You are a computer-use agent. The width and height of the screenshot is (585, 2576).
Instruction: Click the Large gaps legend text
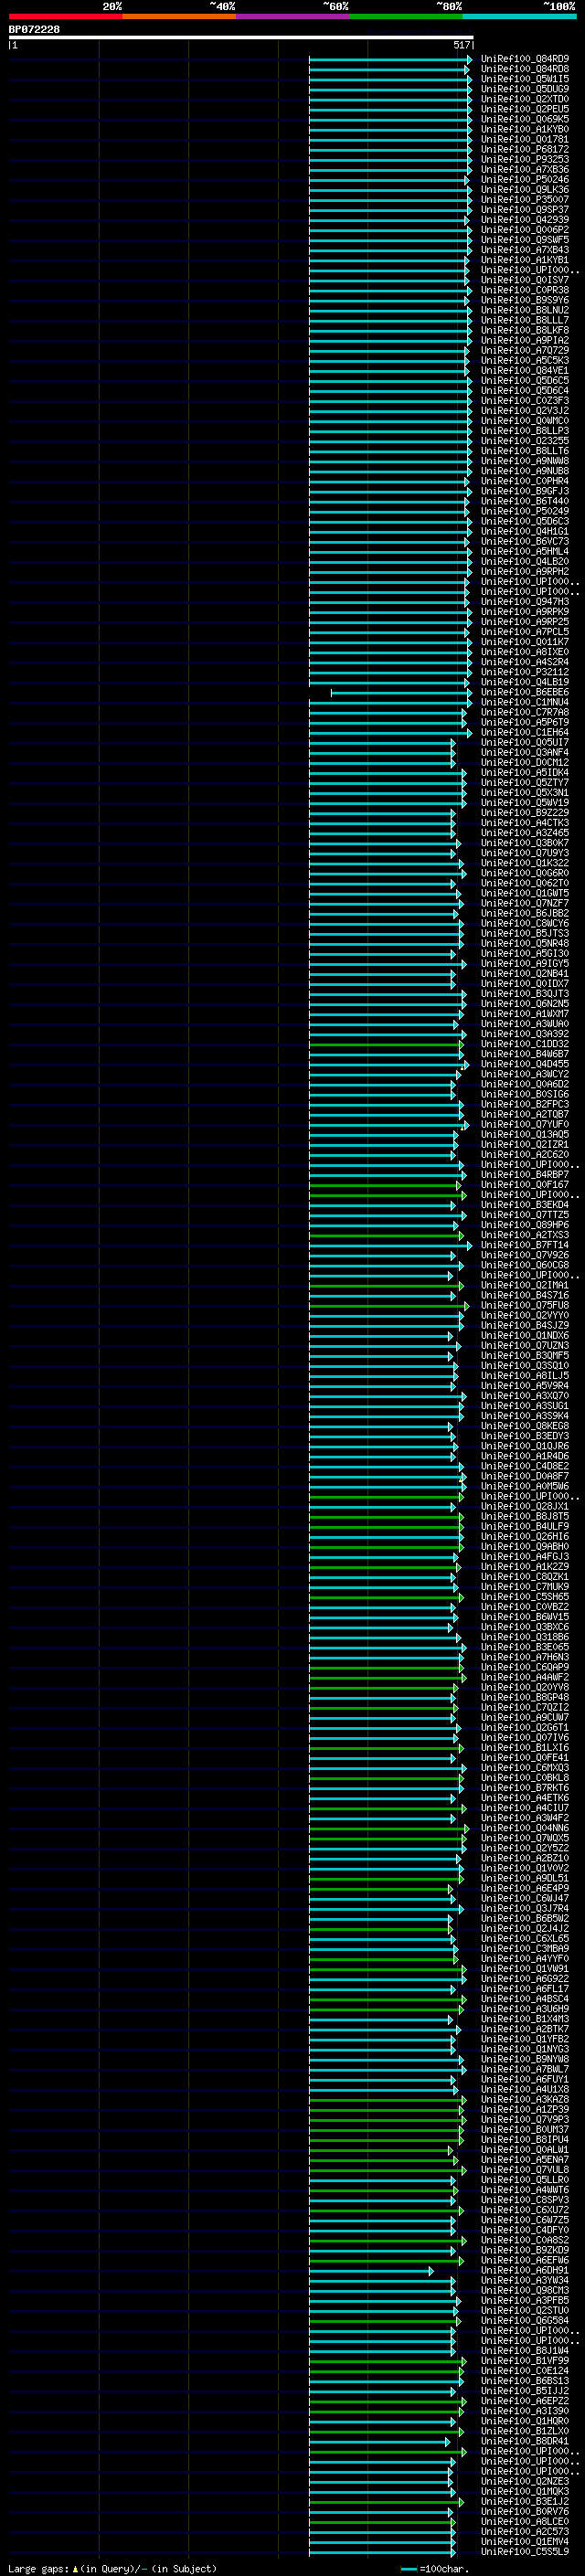click(x=112, y=2568)
